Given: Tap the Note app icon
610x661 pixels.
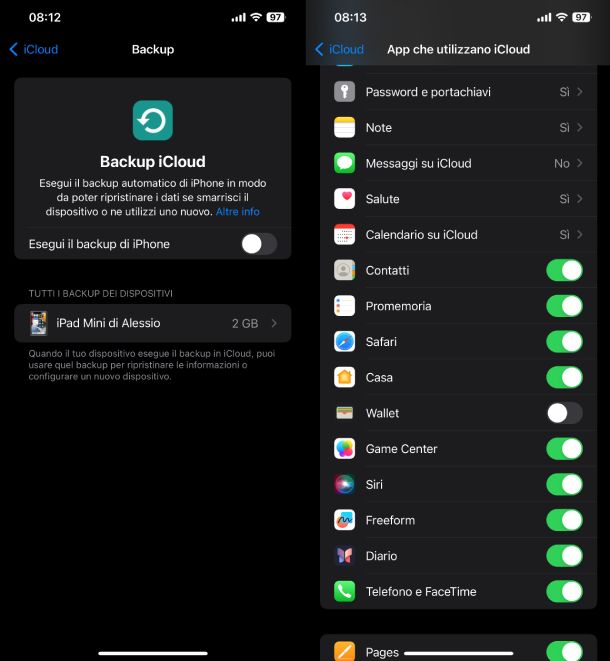Looking at the screenshot, I should point(344,127).
